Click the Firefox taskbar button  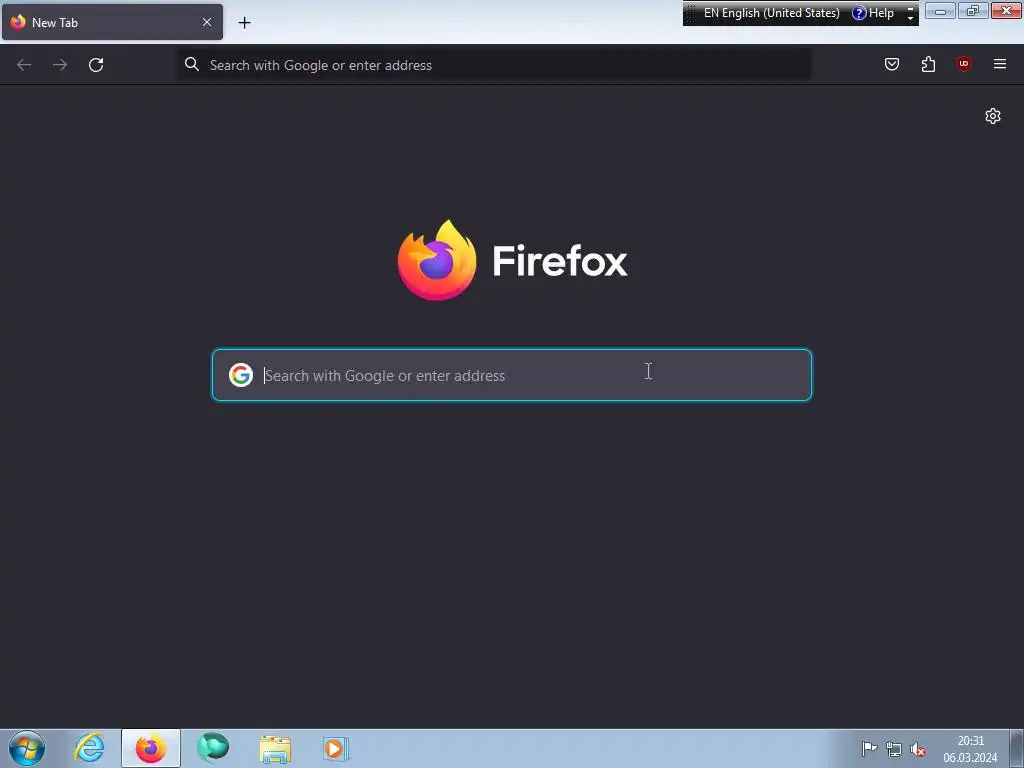click(151, 748)
